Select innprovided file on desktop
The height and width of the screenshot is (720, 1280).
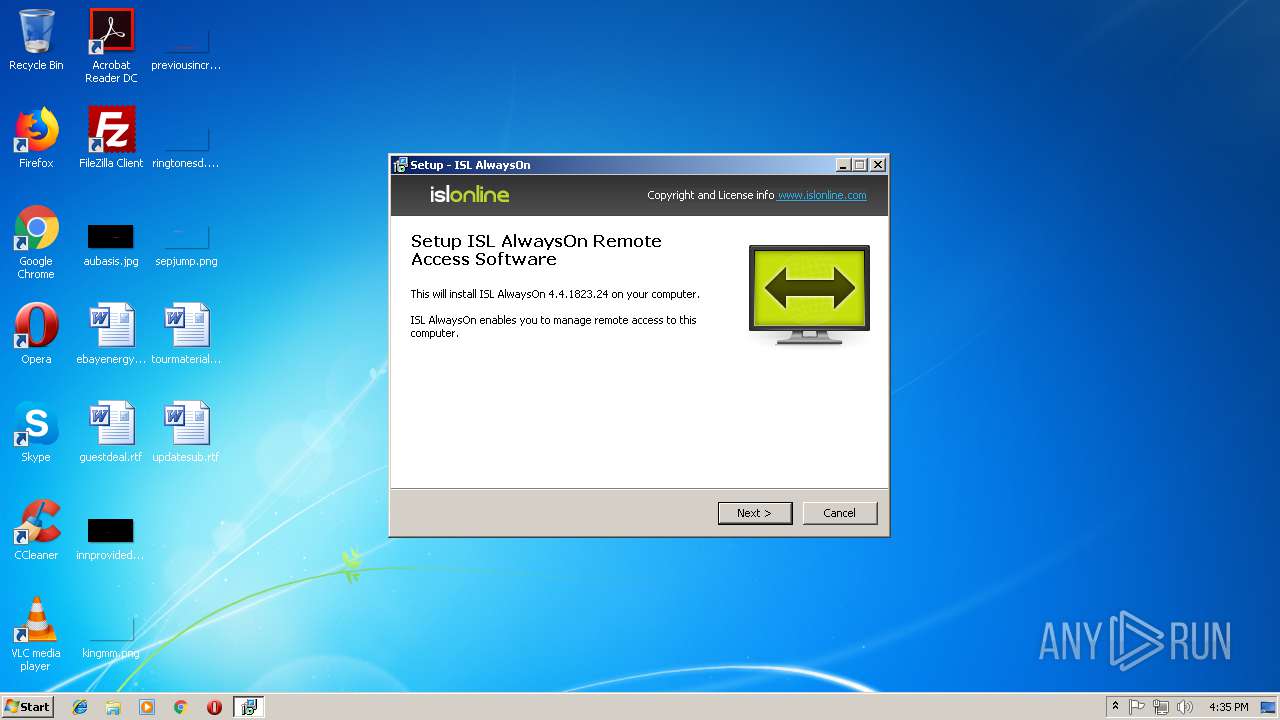point(111,539)
